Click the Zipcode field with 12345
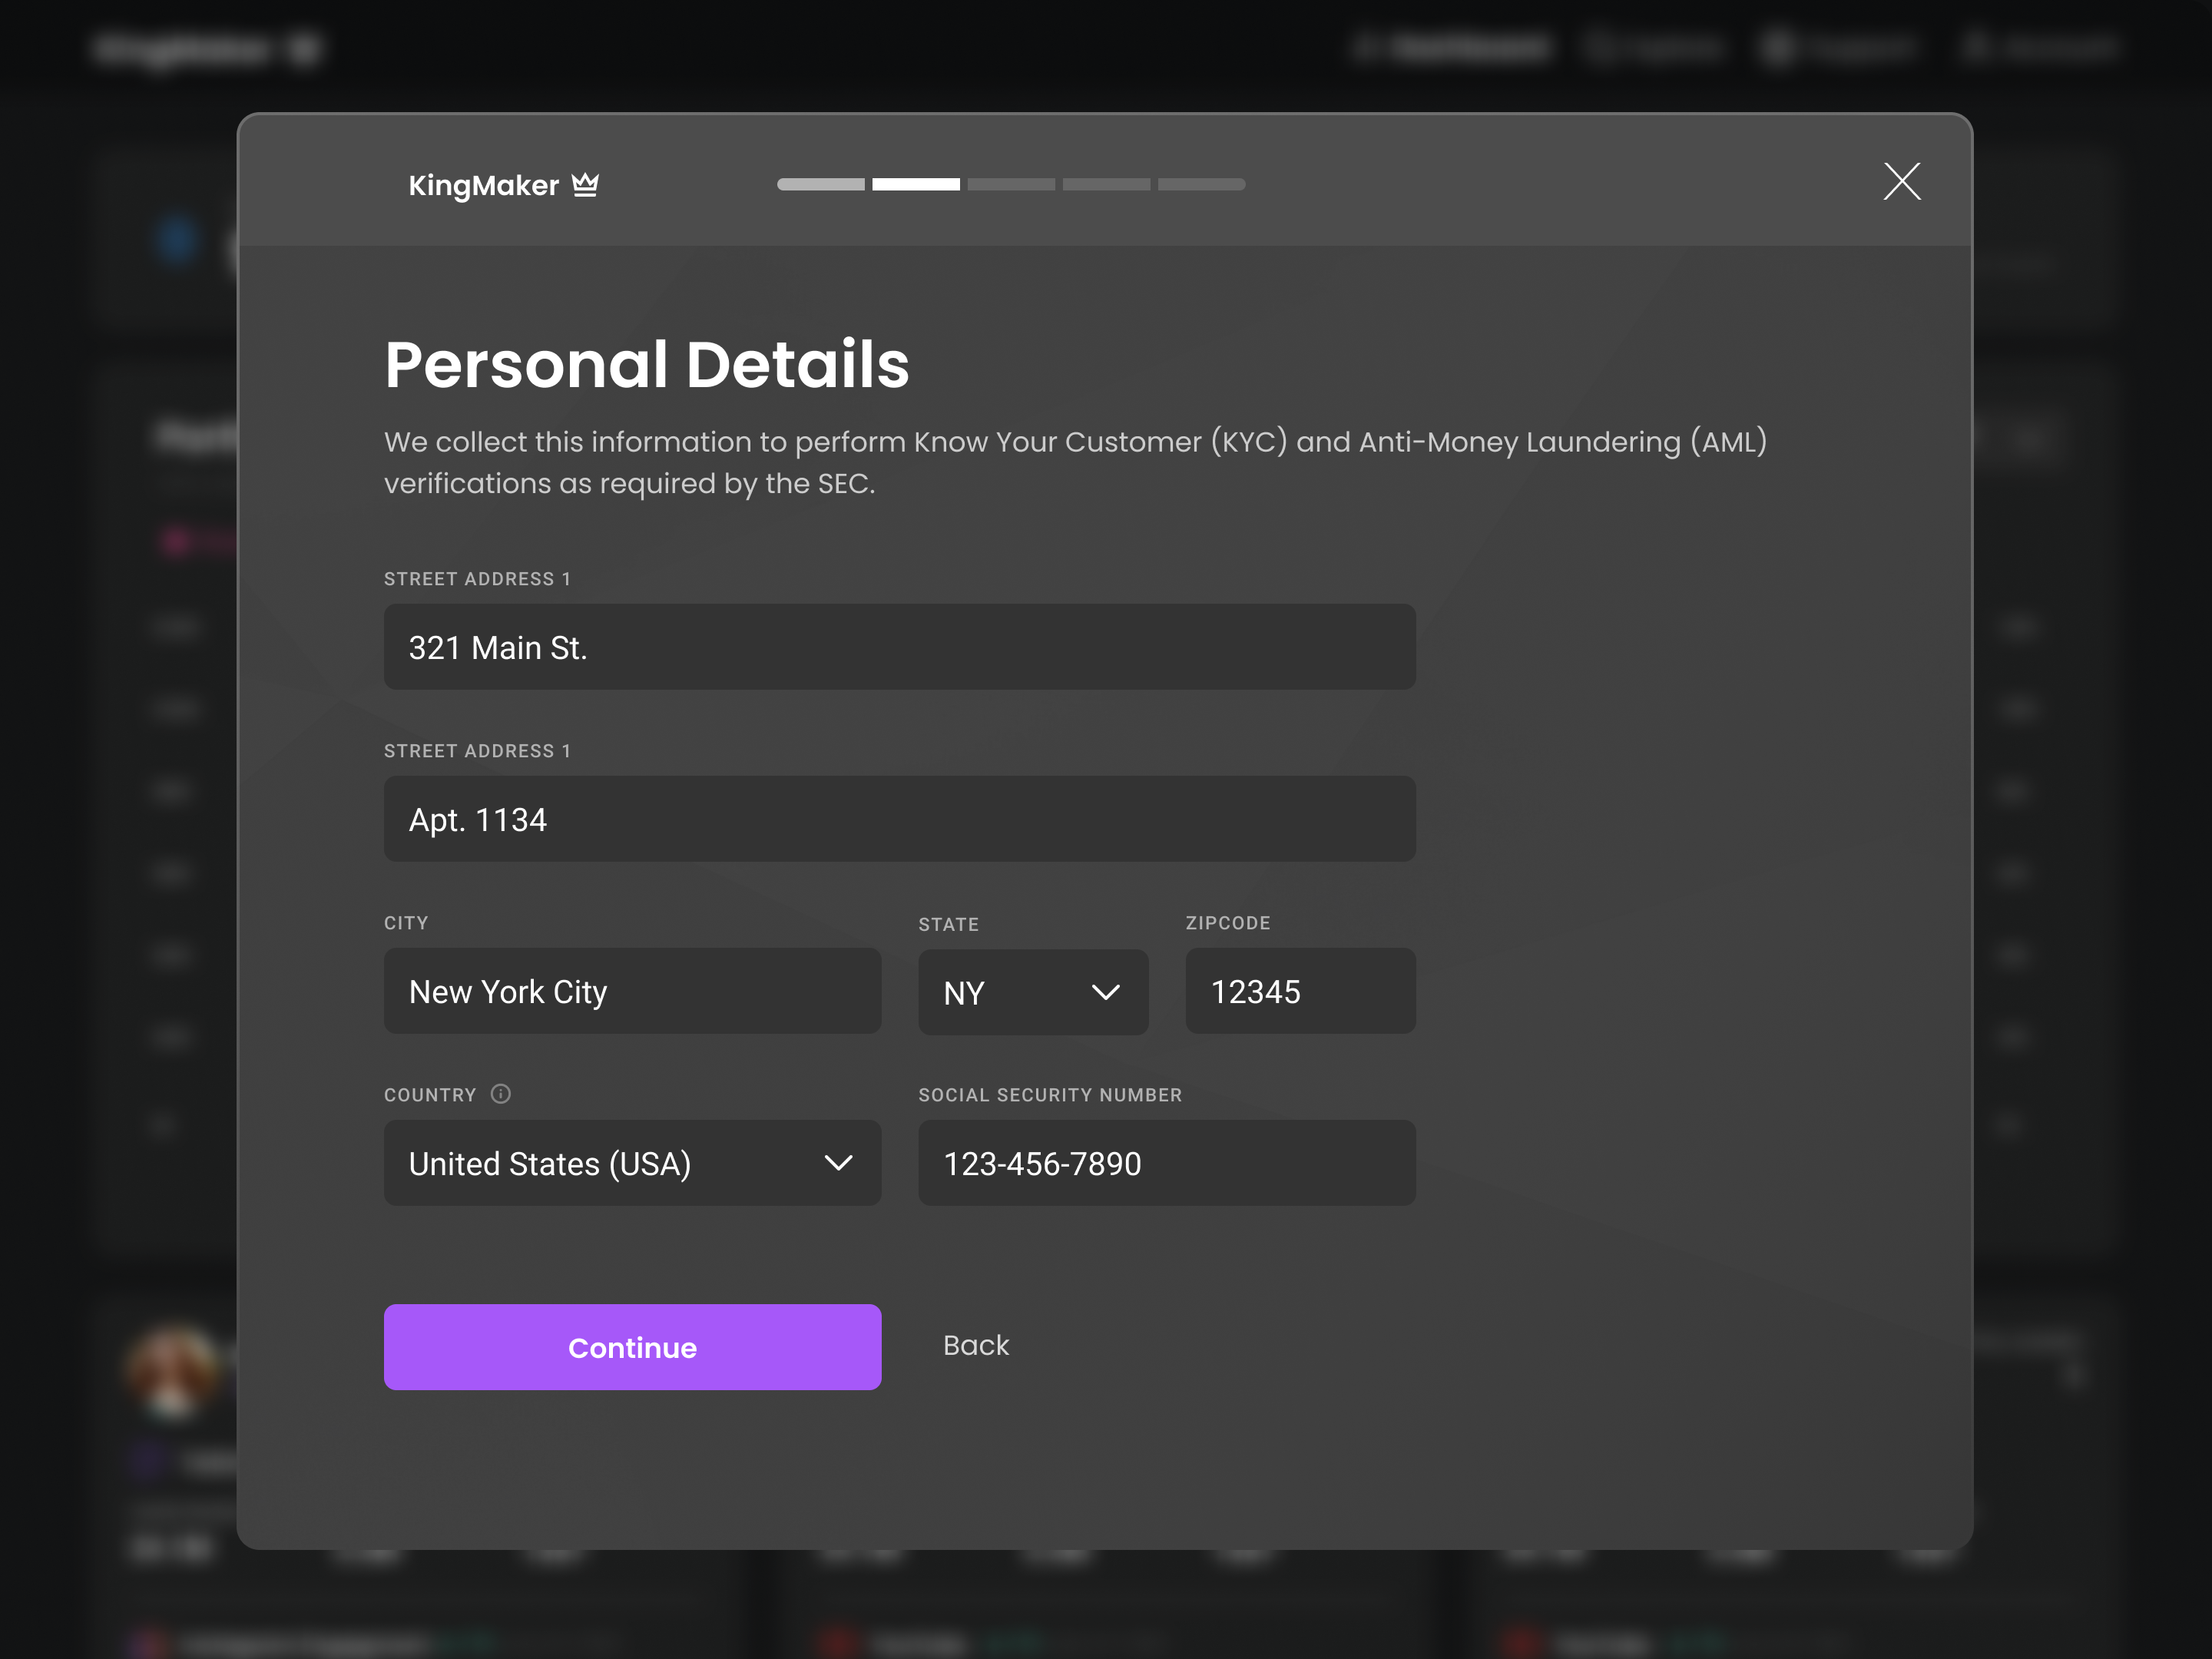This screenshot has height=1659, width=2212. coord(1300,991)
